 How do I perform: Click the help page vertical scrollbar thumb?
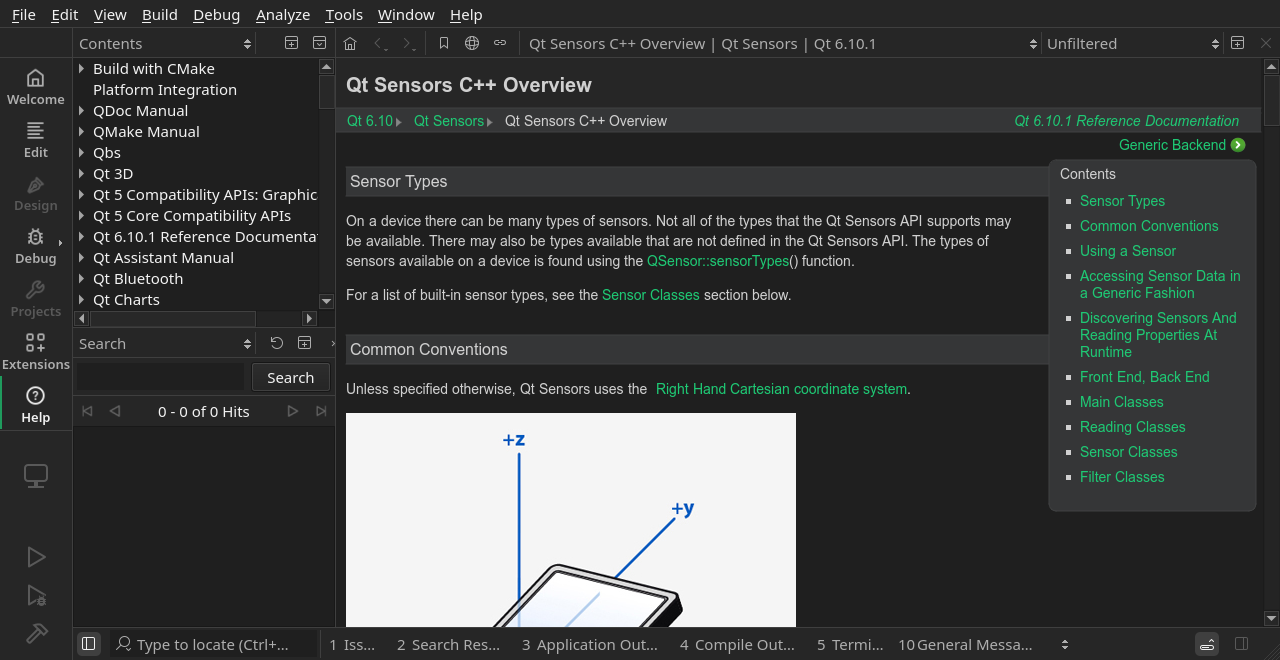[x=1271, y=99]
